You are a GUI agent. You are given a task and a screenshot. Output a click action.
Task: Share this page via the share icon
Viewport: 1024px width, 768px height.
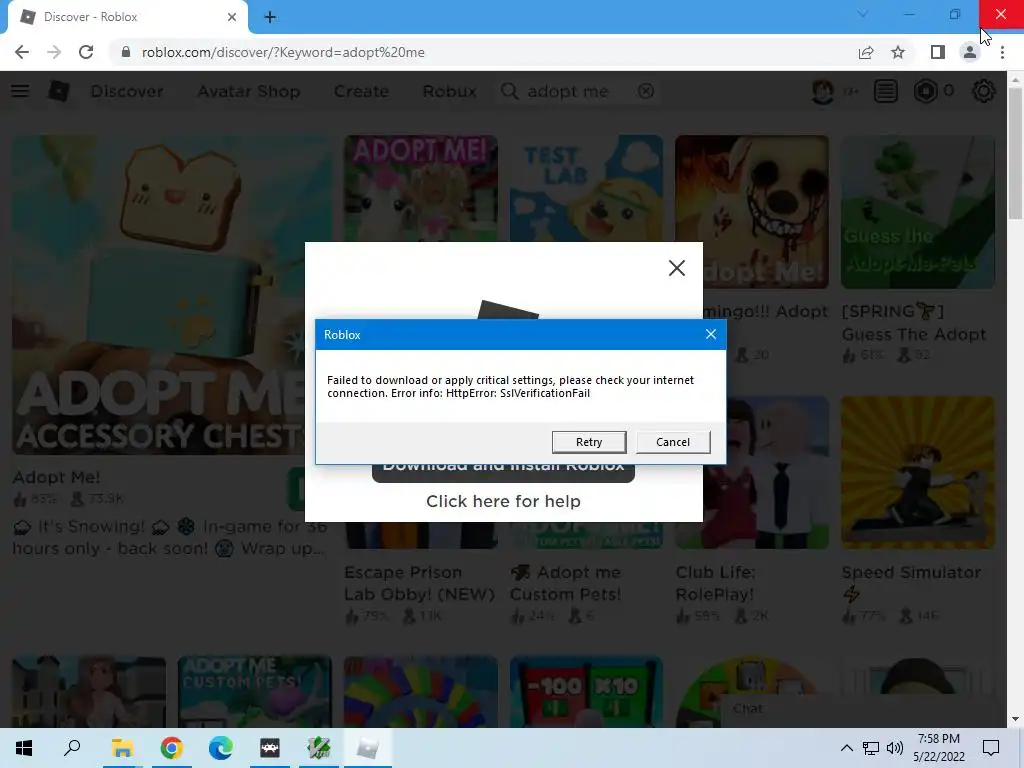pos(866,52)
